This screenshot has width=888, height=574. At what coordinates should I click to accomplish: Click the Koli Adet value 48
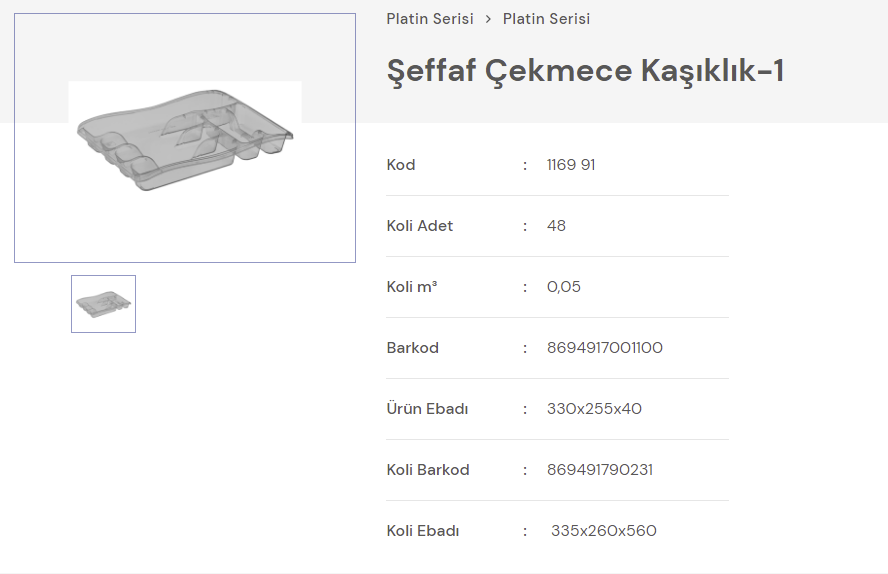click(556, 226)
